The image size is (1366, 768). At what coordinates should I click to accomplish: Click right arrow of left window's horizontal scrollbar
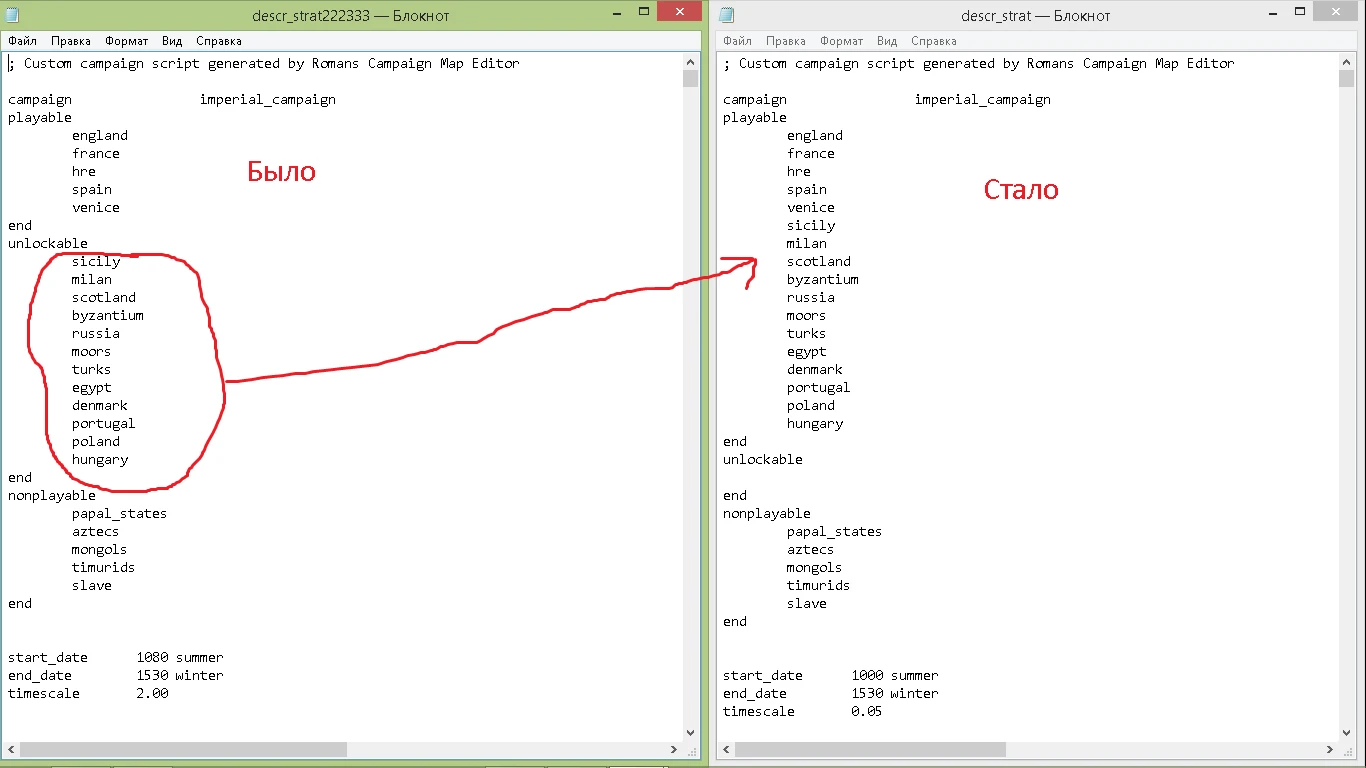(x=674, y=749)
